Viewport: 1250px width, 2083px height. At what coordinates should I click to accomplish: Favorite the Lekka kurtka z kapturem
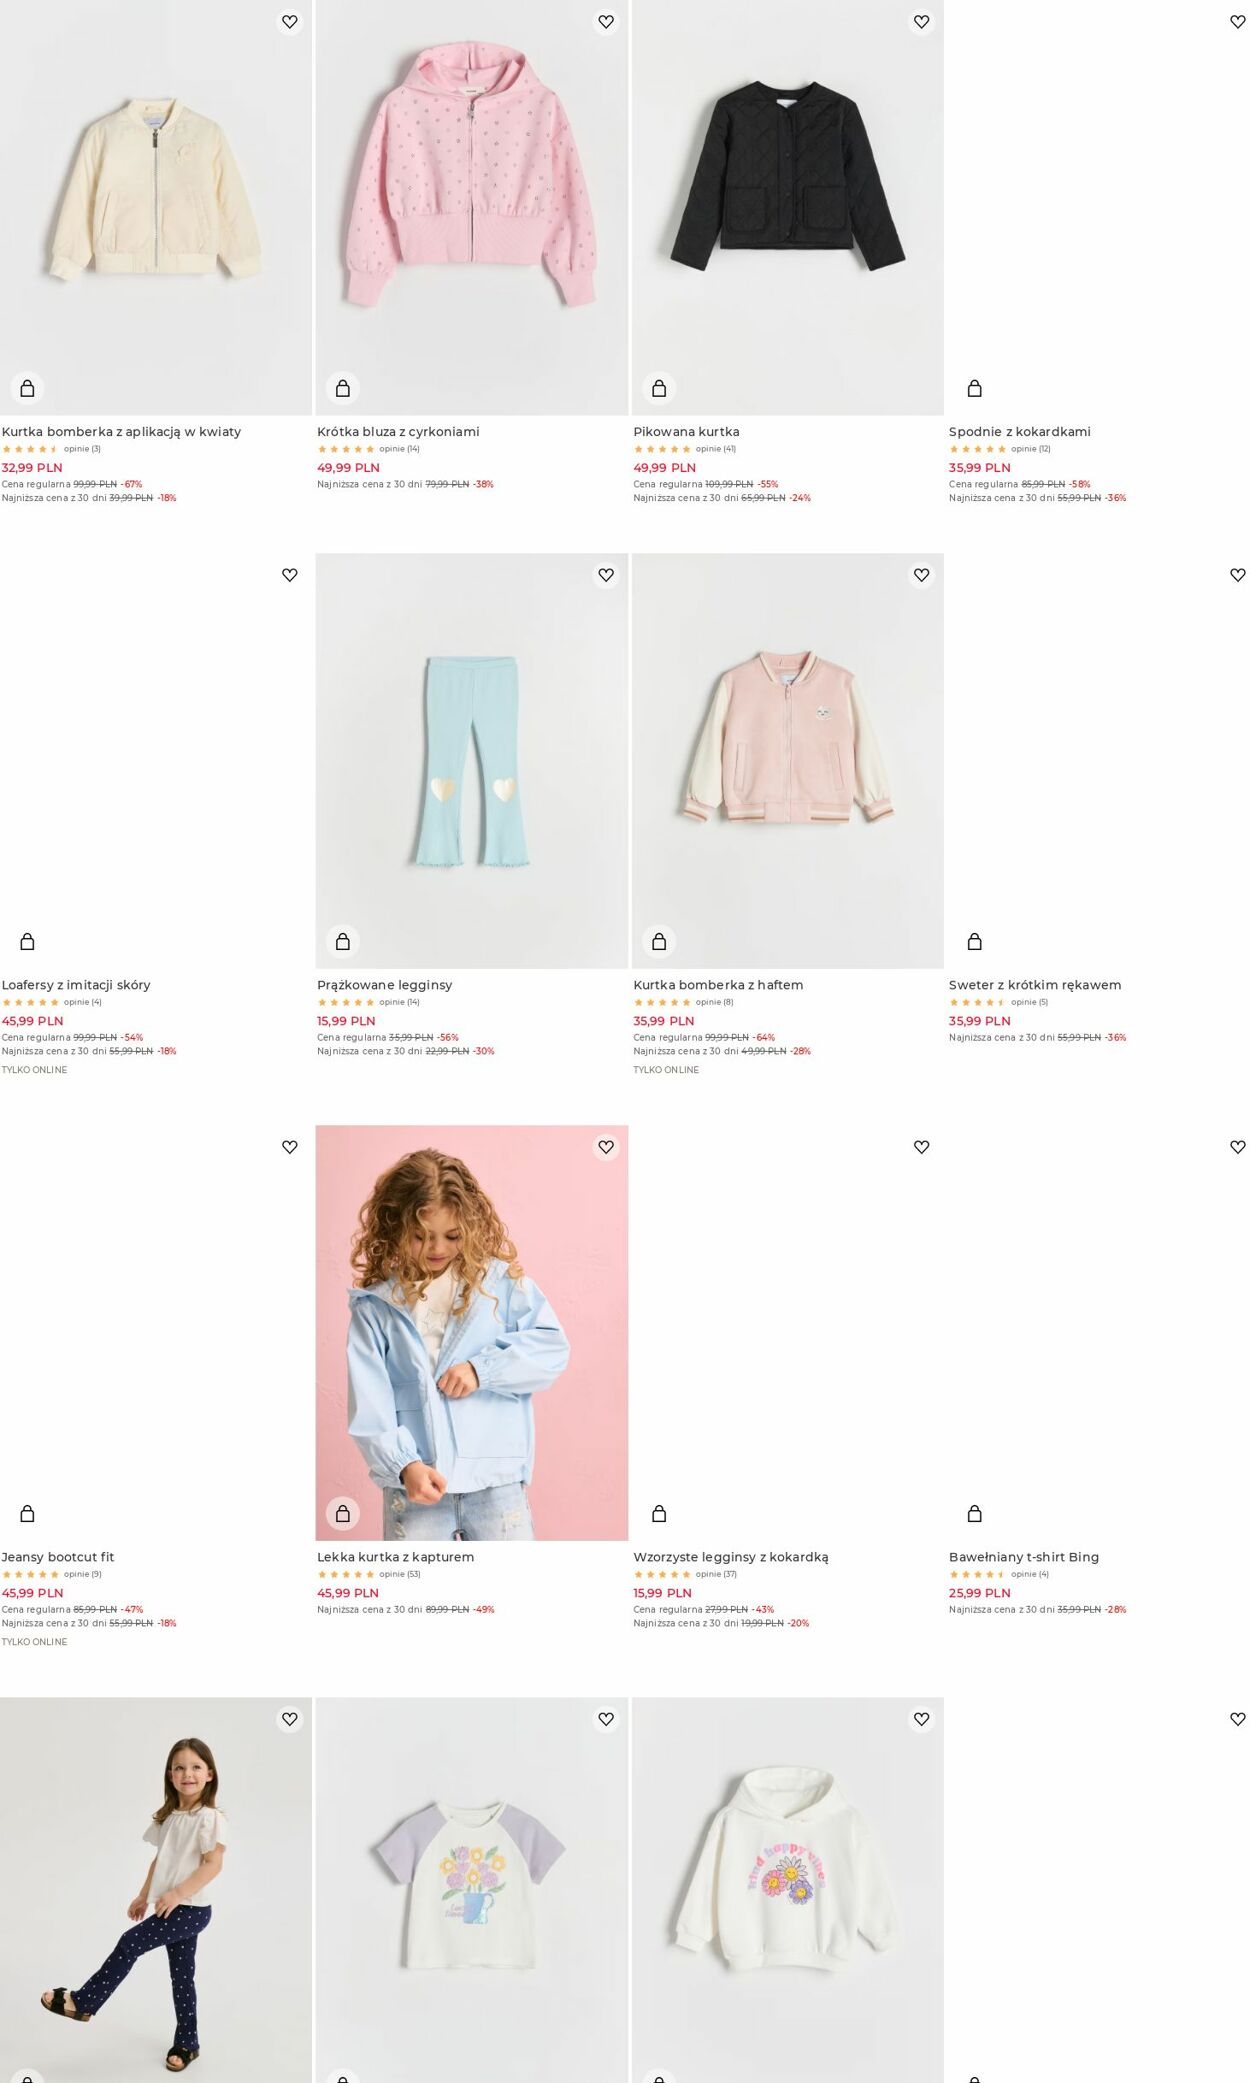[x=605, y=1147]
